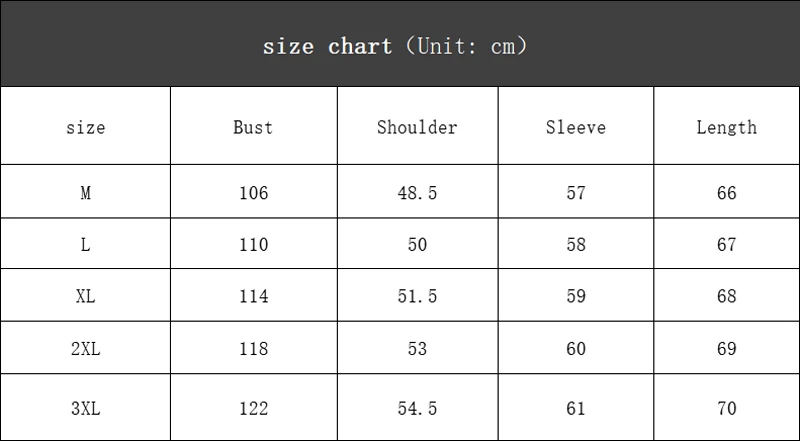
Task: Select the 2XL size row label
Action: click(85, 348)
